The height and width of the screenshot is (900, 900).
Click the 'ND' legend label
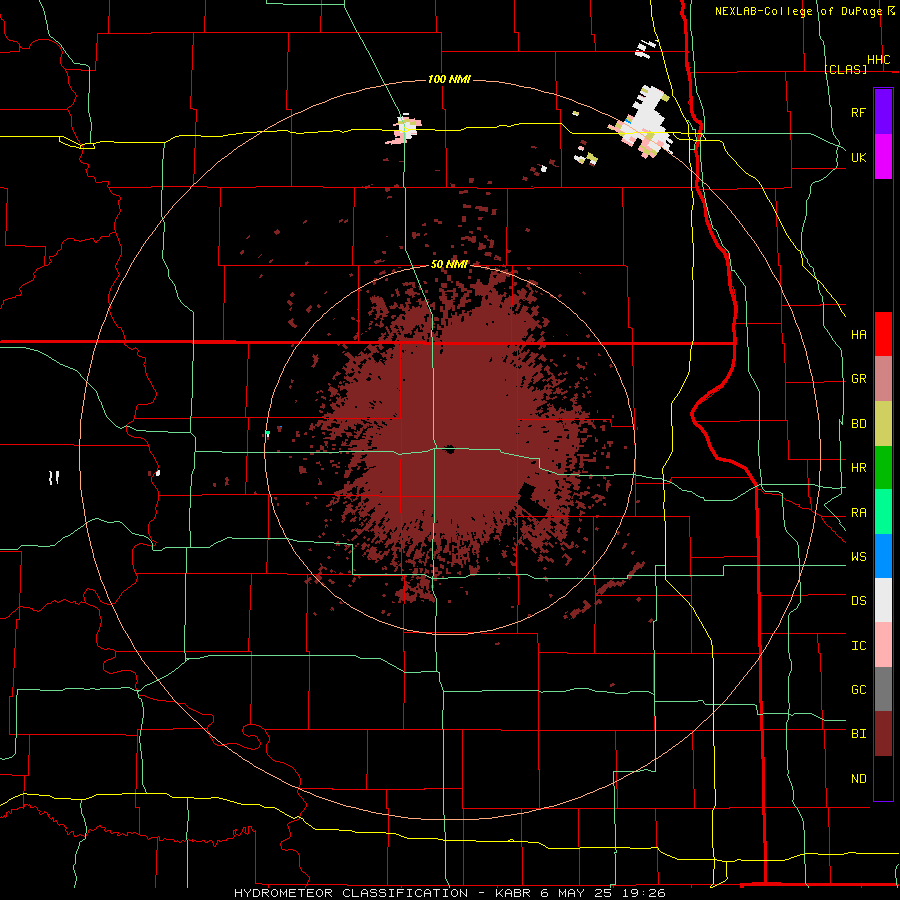tap(858, 779)
